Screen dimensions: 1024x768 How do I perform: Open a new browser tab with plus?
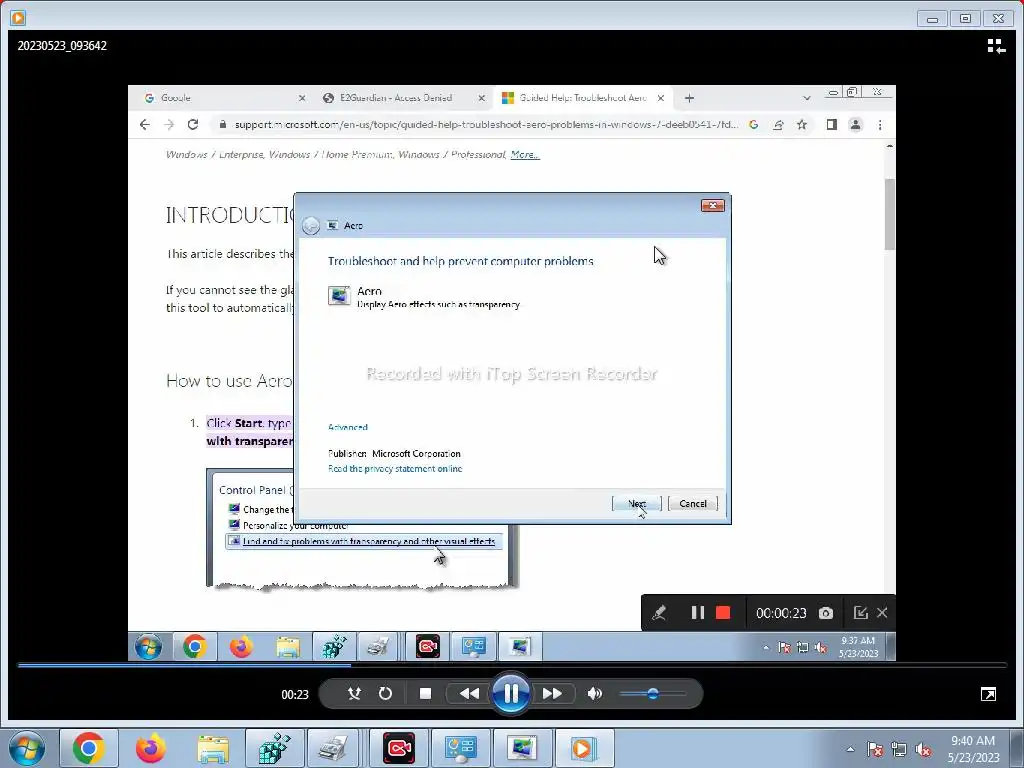pyautogui.click(x=689, y=98)
